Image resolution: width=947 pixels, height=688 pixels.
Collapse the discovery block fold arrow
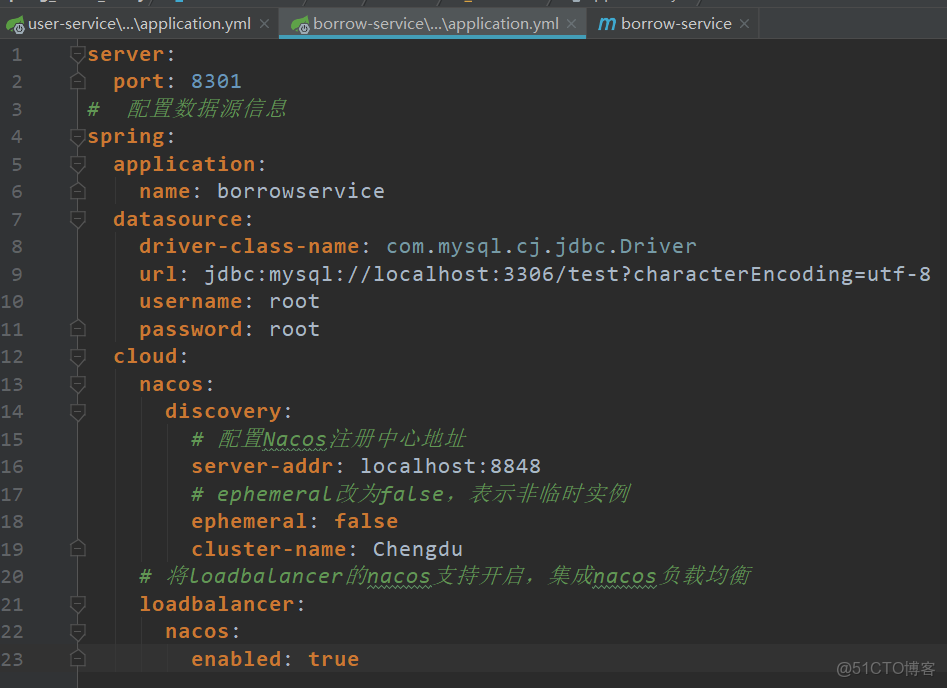tap(78, 411)
